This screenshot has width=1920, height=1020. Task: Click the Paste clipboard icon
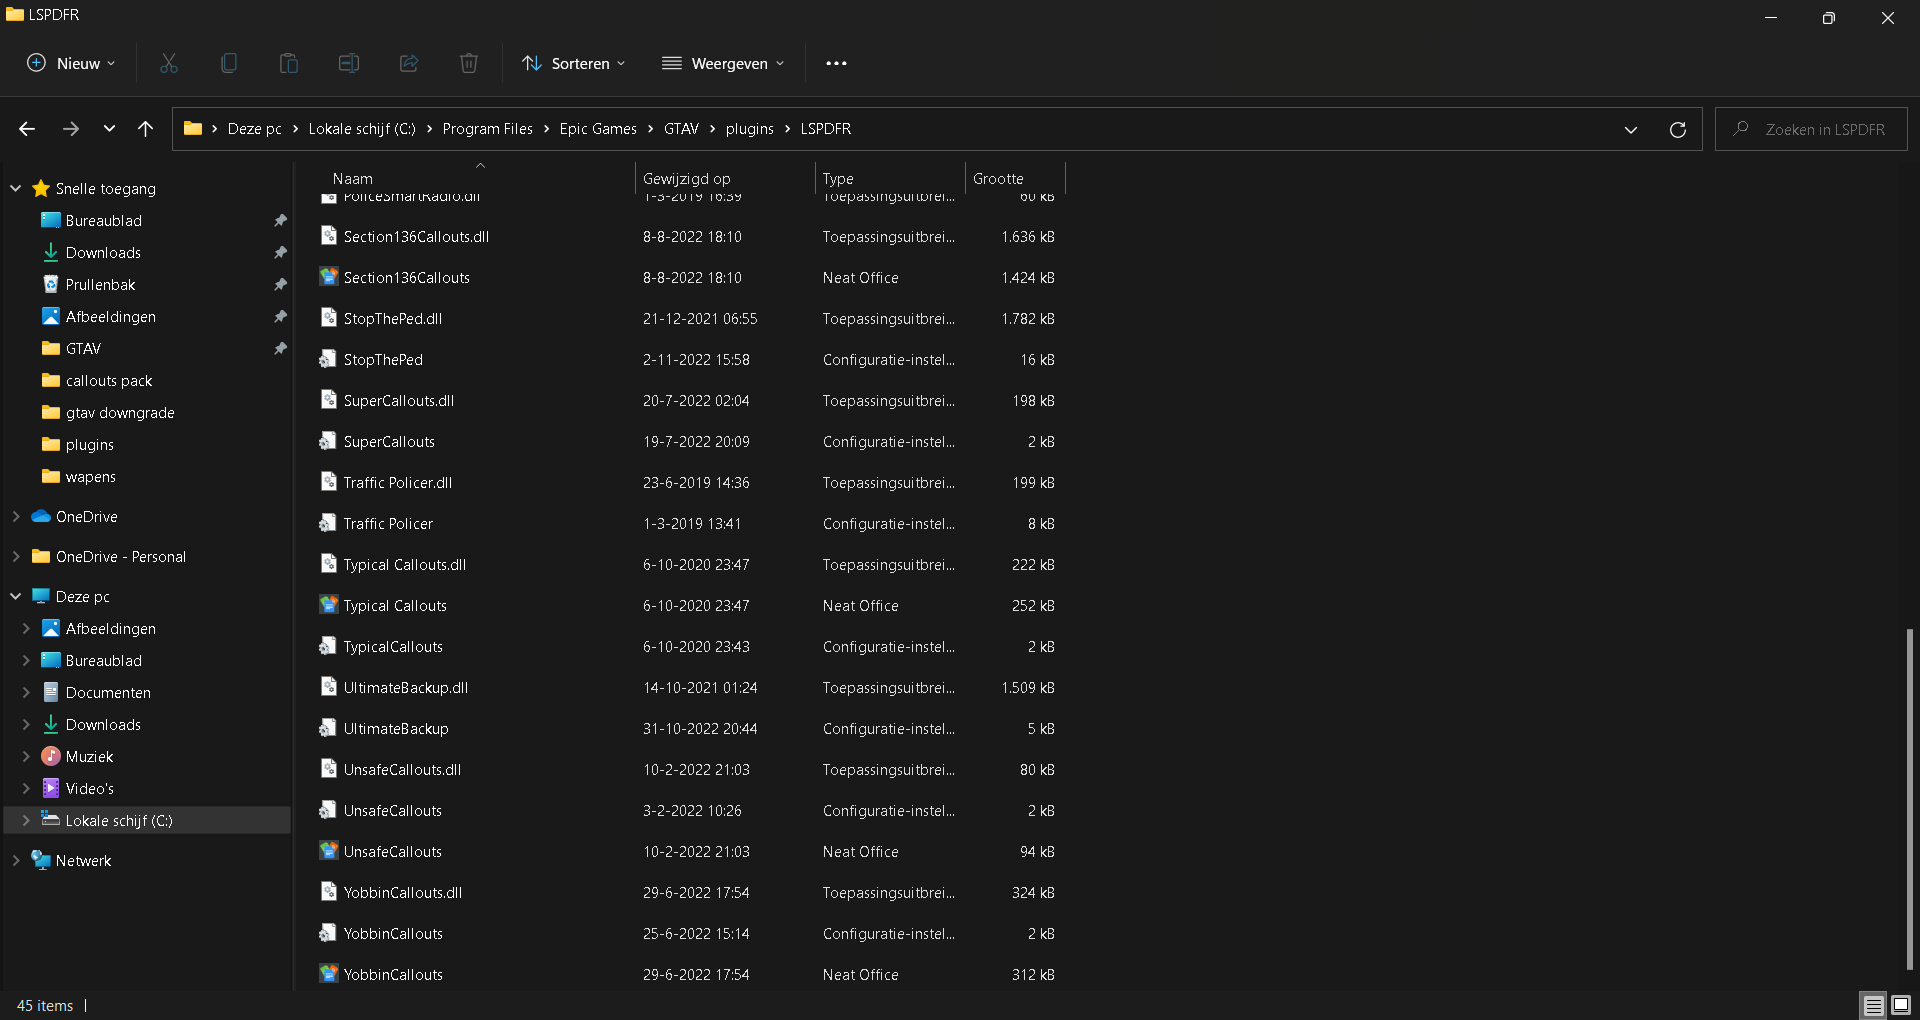[289, 63]
